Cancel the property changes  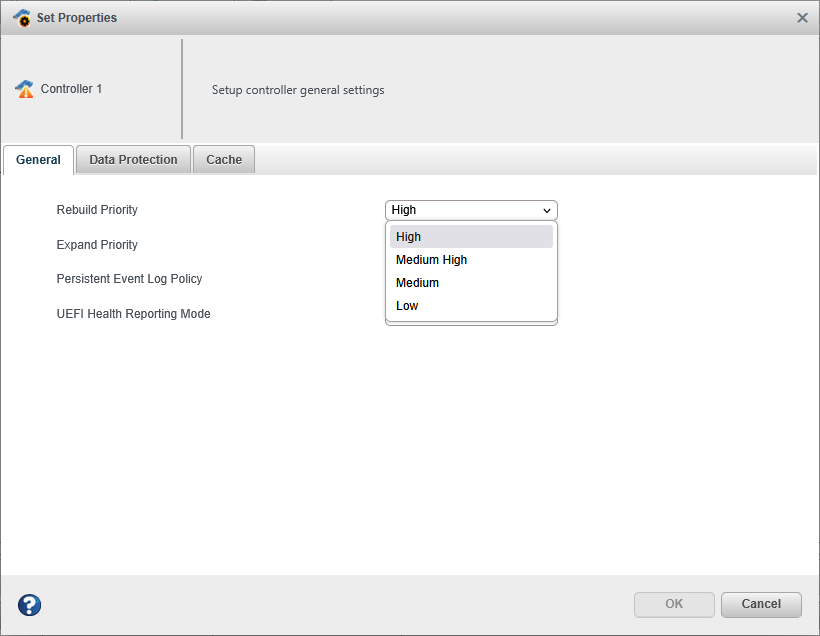(x=761, y=604)
